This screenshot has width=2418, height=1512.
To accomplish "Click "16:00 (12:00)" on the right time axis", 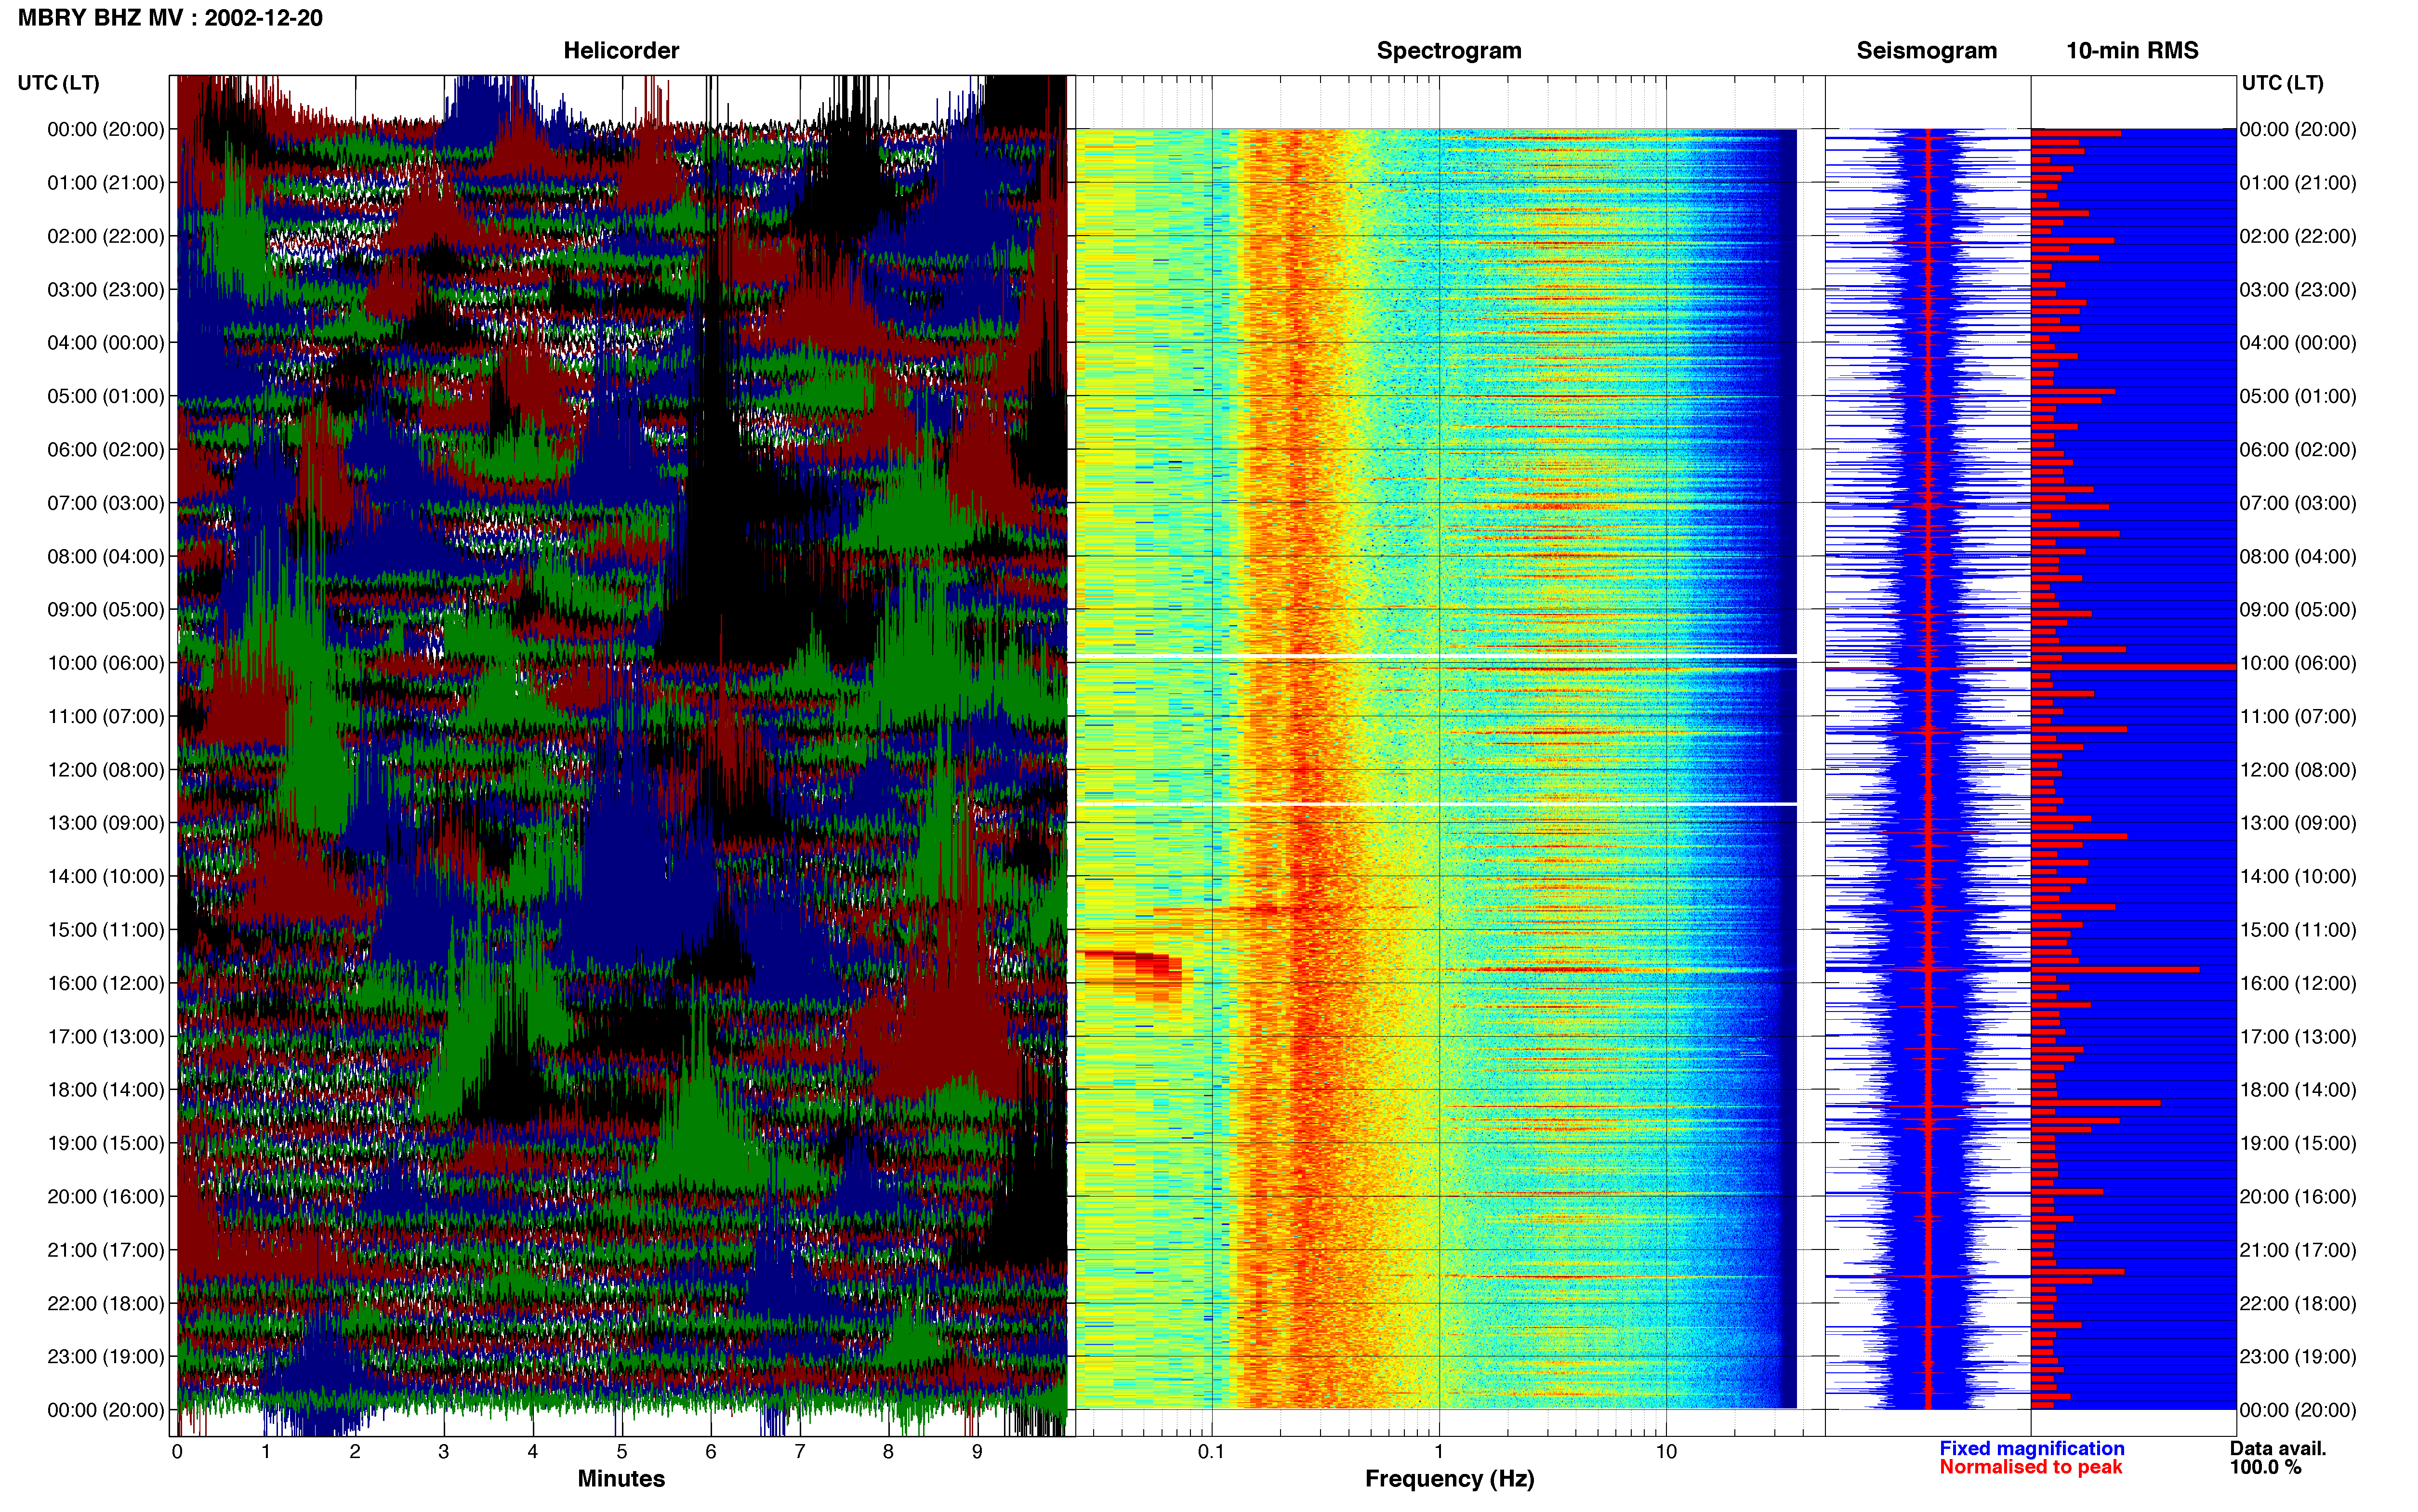I will pyautogui.click(x=2298, y=983).
